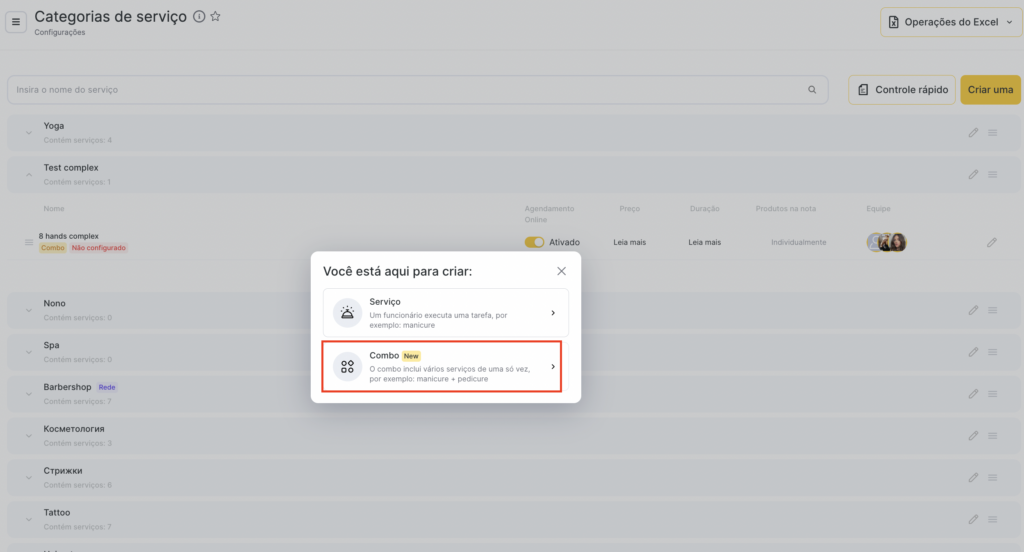Edit the Spa category
Viewport: 1024px width, 552px height.
[x=973, y=352]
